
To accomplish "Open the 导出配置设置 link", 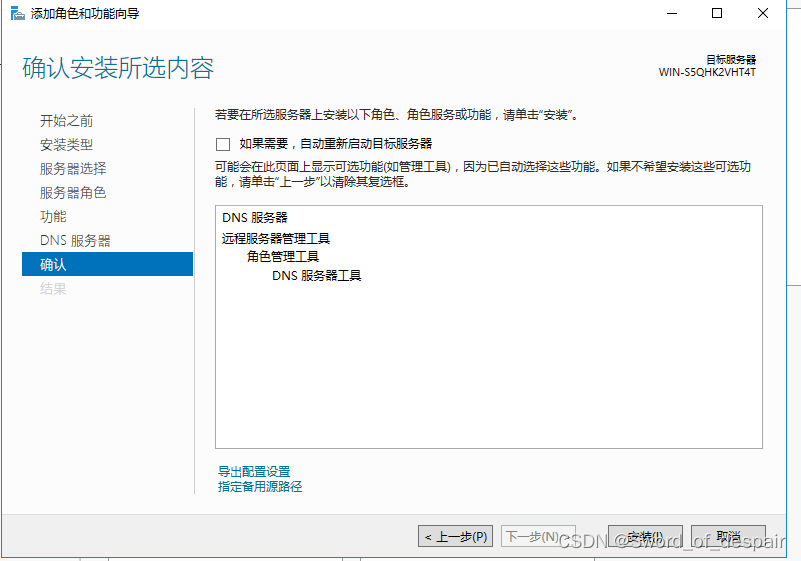I will [254, 471].
